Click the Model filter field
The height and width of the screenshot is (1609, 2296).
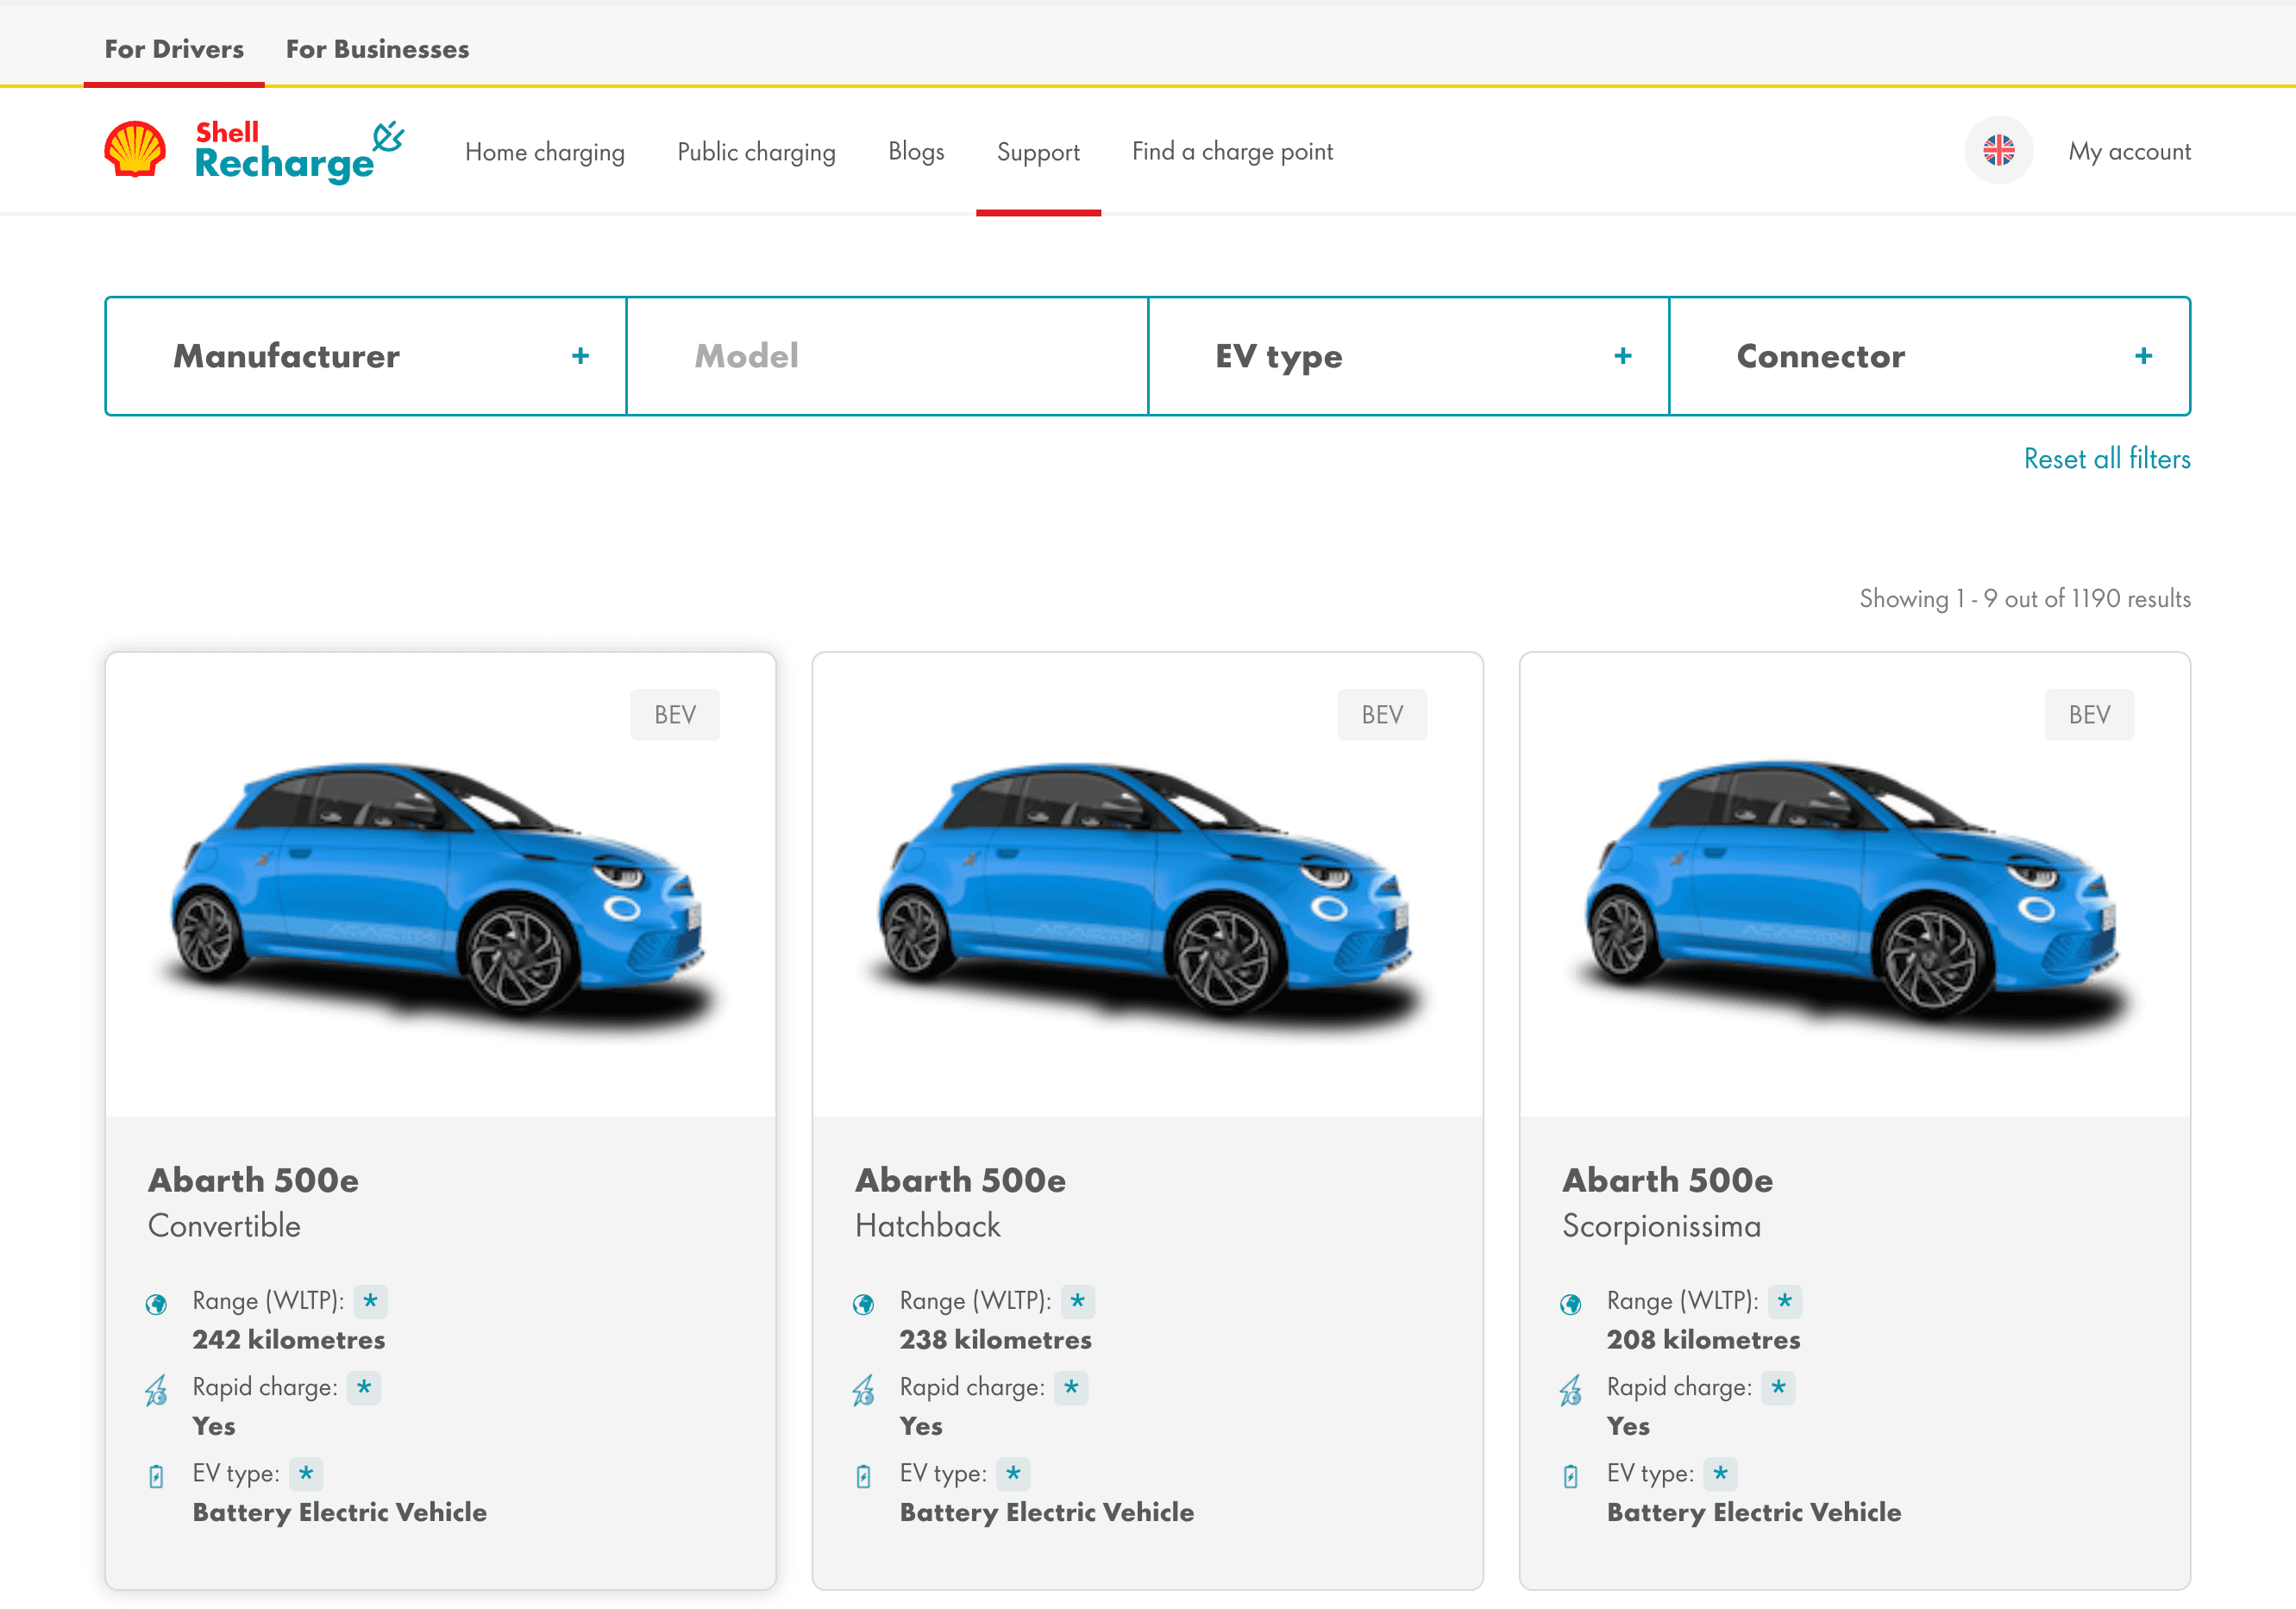[x=887, y=356]
